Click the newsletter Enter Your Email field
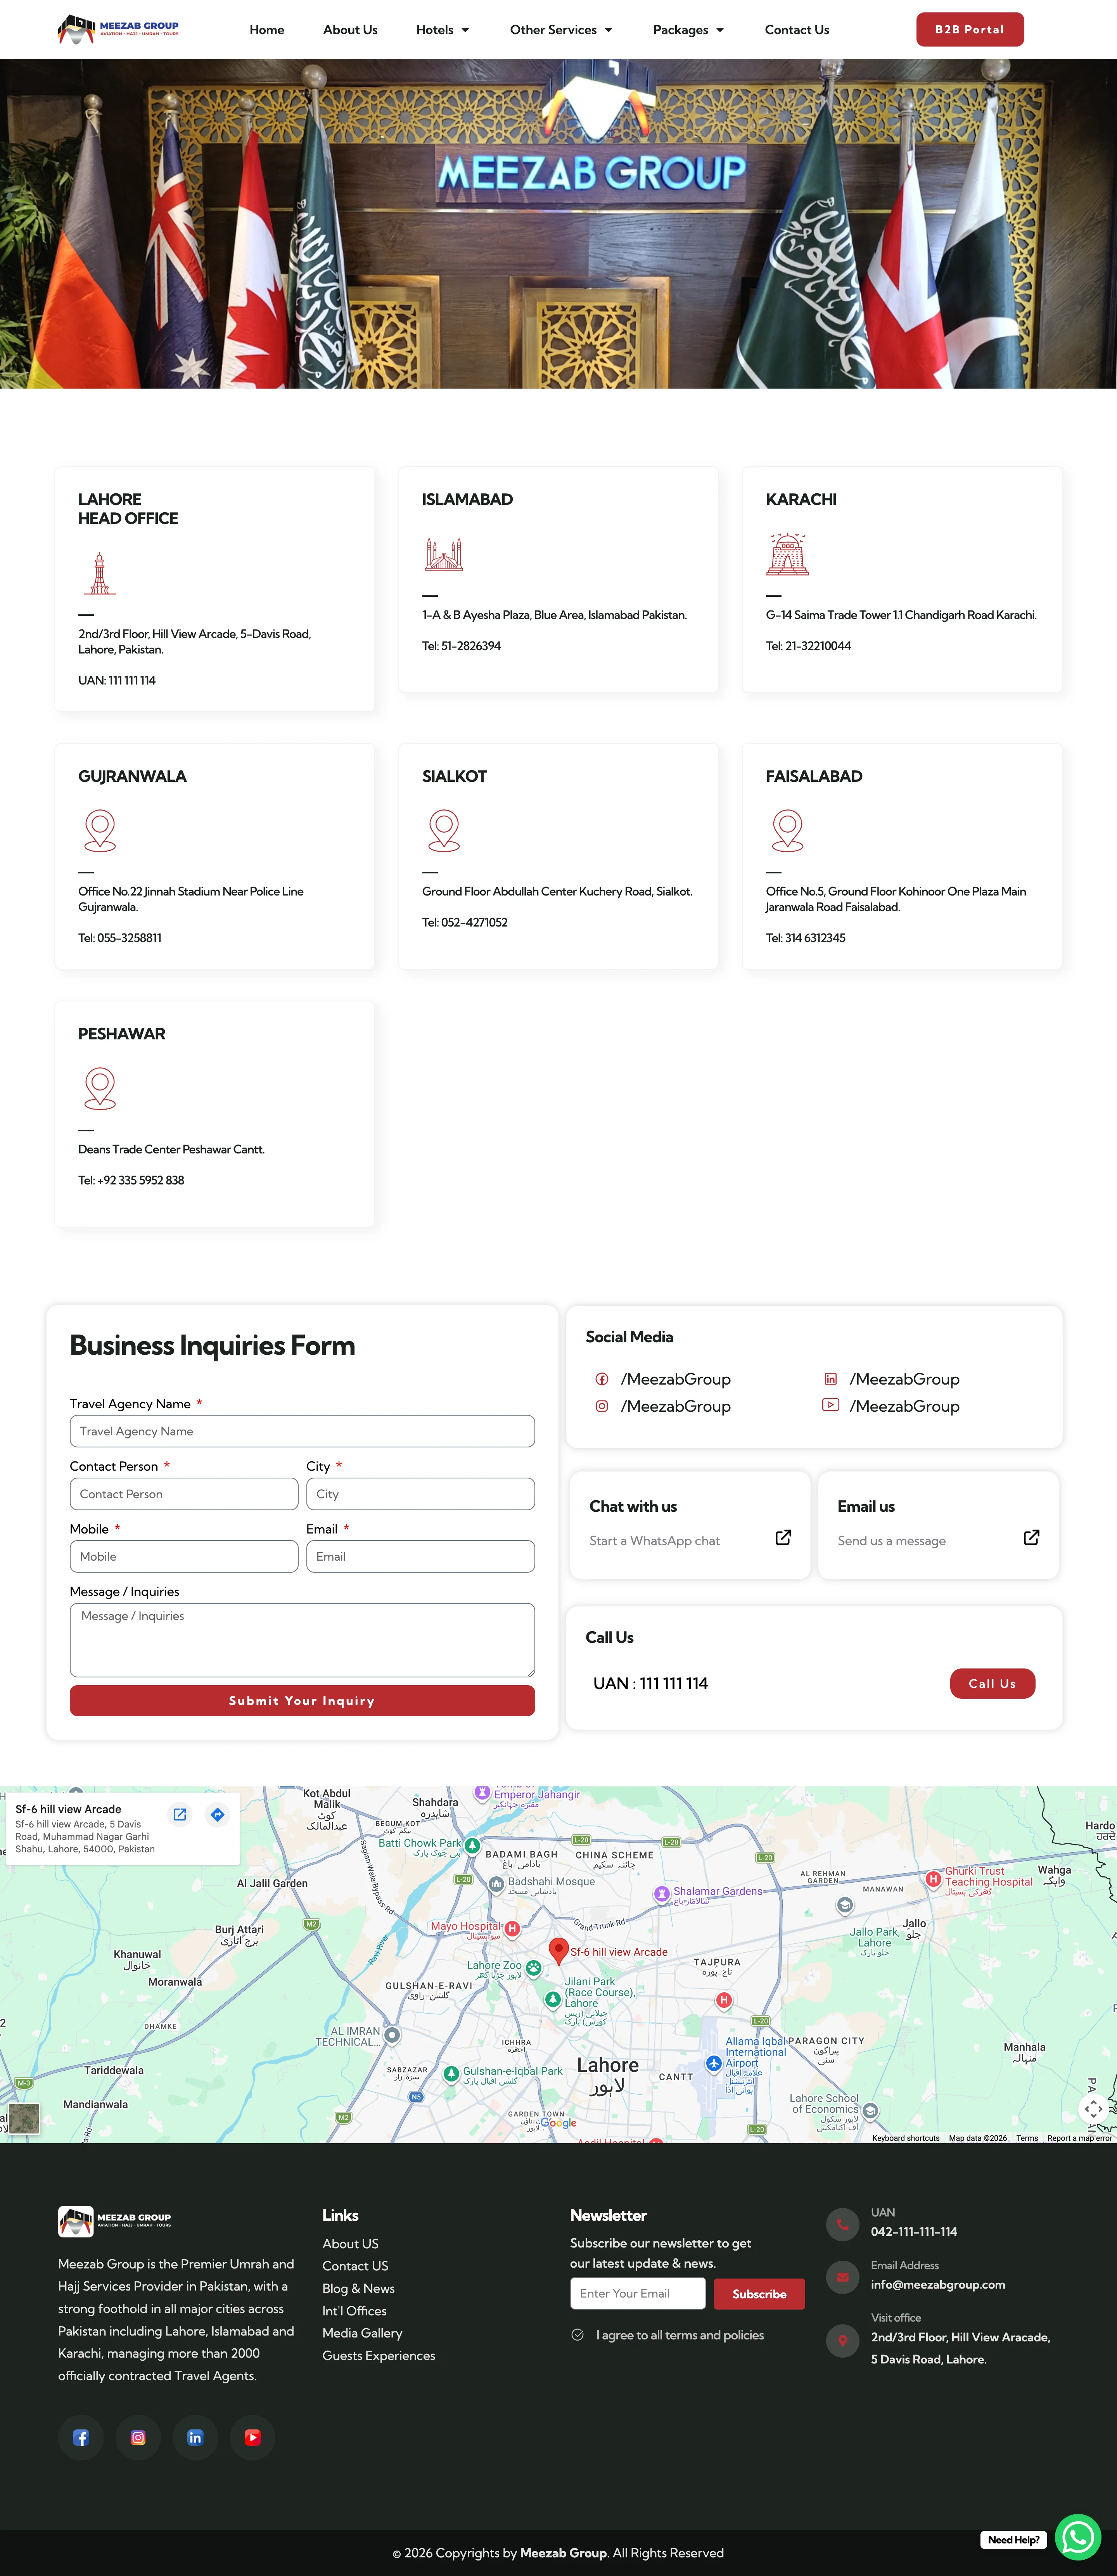The width and height of the screenshot is (1117, 2576). coord(638,2293)
